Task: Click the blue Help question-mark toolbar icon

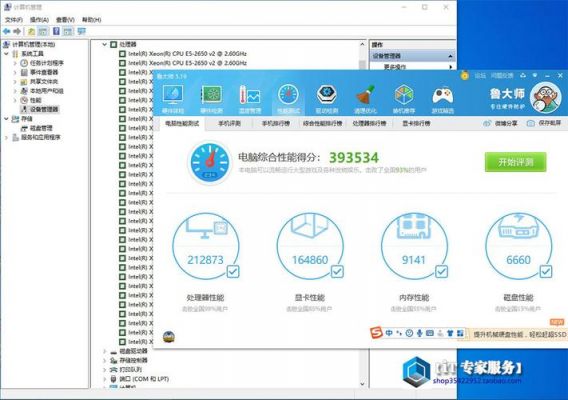Action: [57, 31]
